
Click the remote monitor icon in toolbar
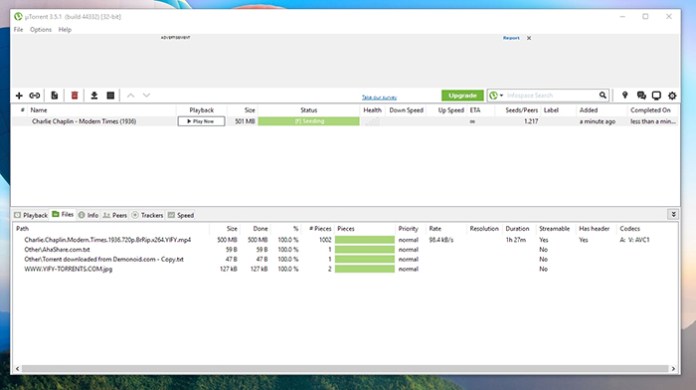[x=656, y=95]
